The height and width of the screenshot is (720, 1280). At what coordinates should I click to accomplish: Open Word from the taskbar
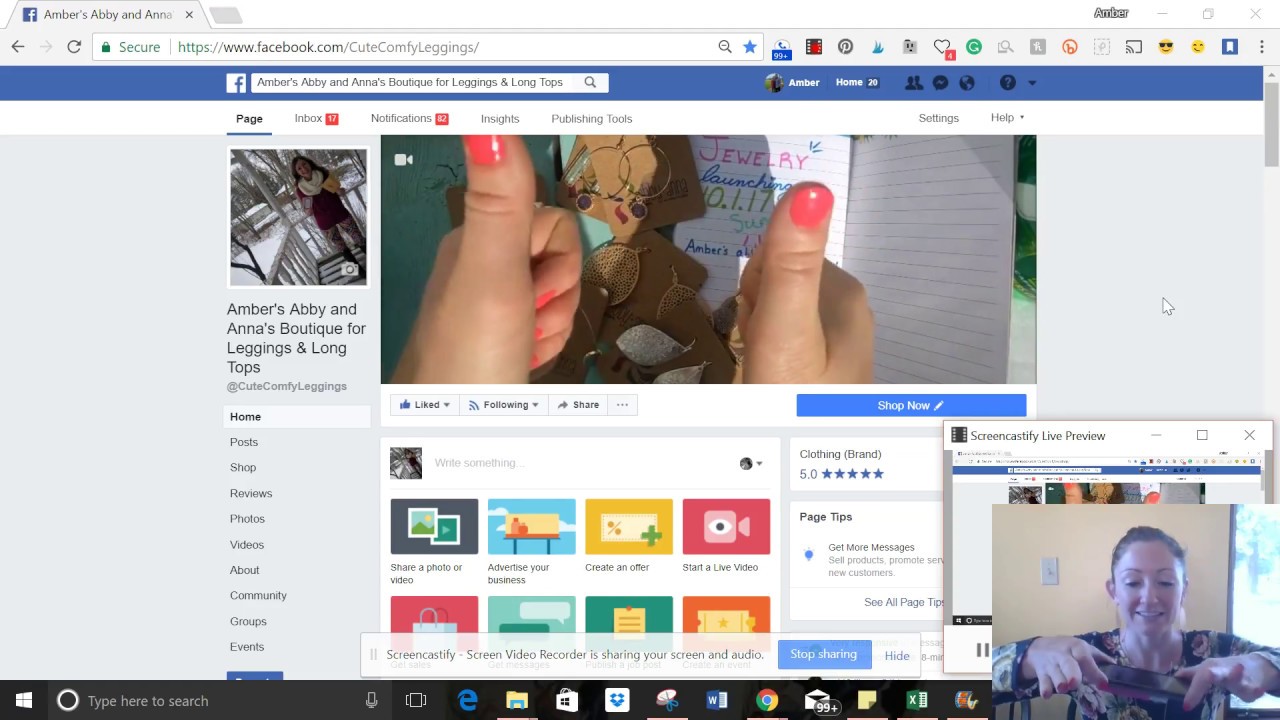click(x=717, y=700)
